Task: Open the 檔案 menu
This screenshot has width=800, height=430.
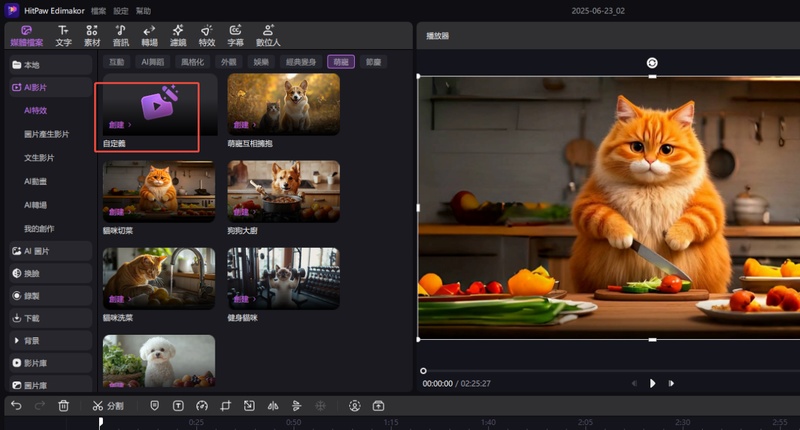Action: pos(98,10)
